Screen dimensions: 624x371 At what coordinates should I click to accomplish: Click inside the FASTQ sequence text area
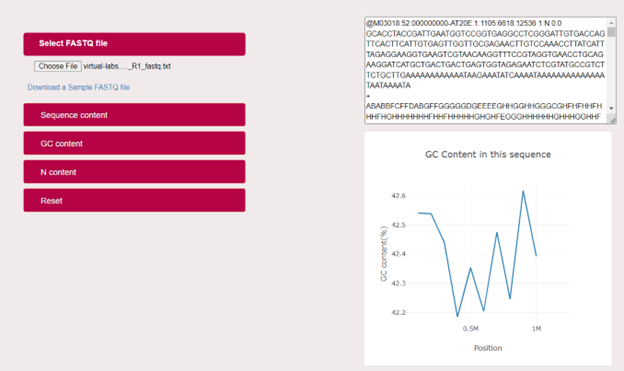point(486,70)
